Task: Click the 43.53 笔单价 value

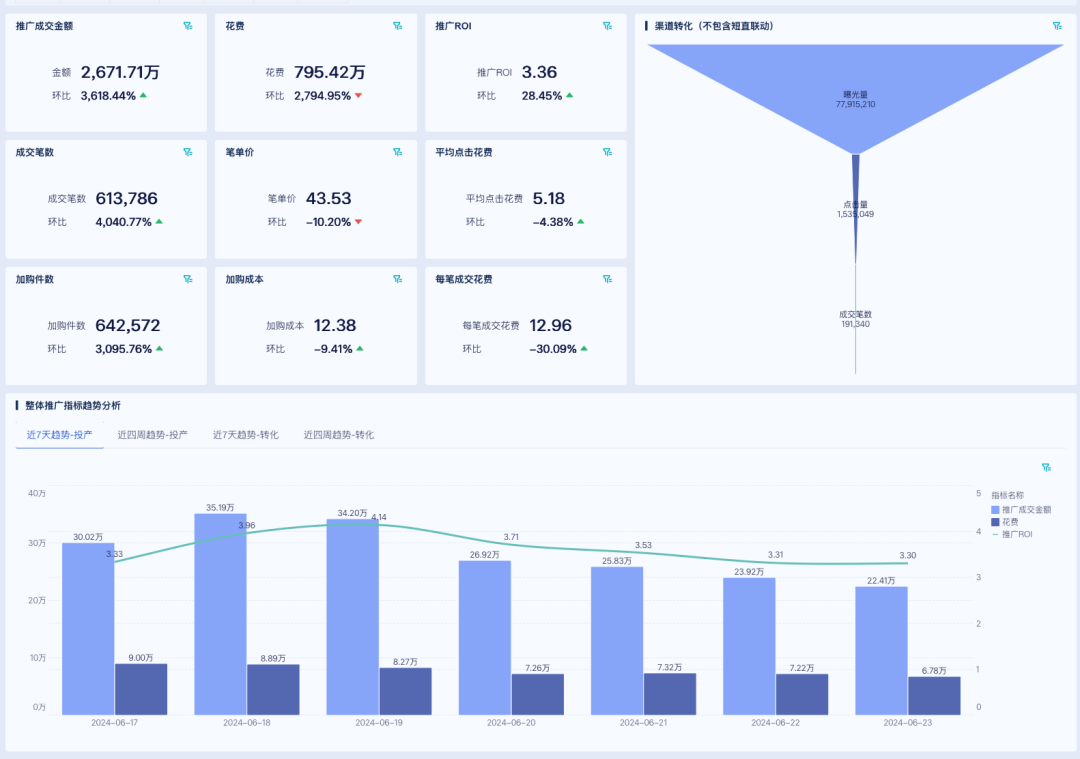Action: point(329,198)
